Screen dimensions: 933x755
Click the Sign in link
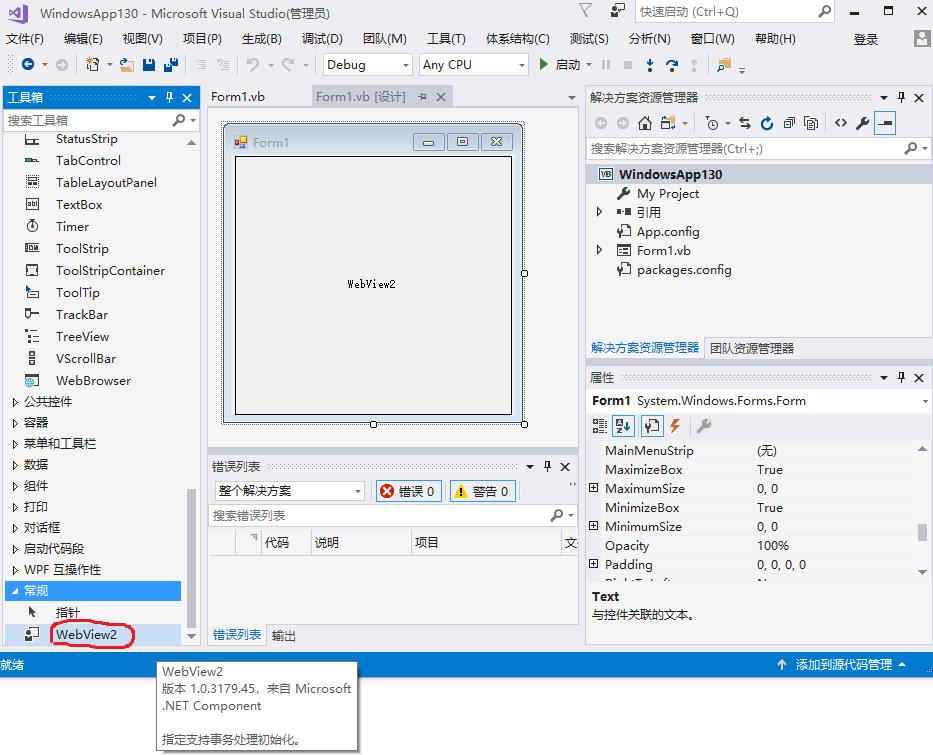pos(866,39)
